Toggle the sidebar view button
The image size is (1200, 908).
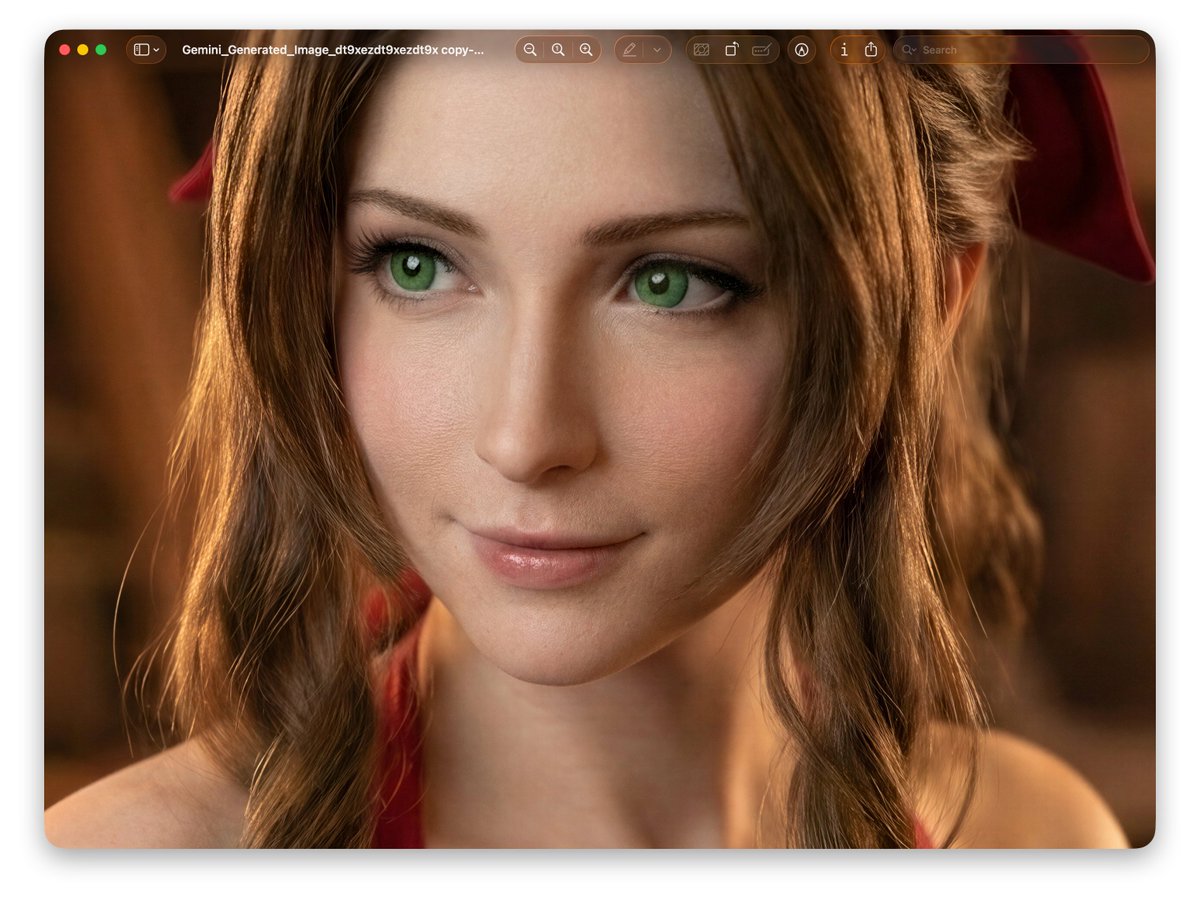pos(141,50)
